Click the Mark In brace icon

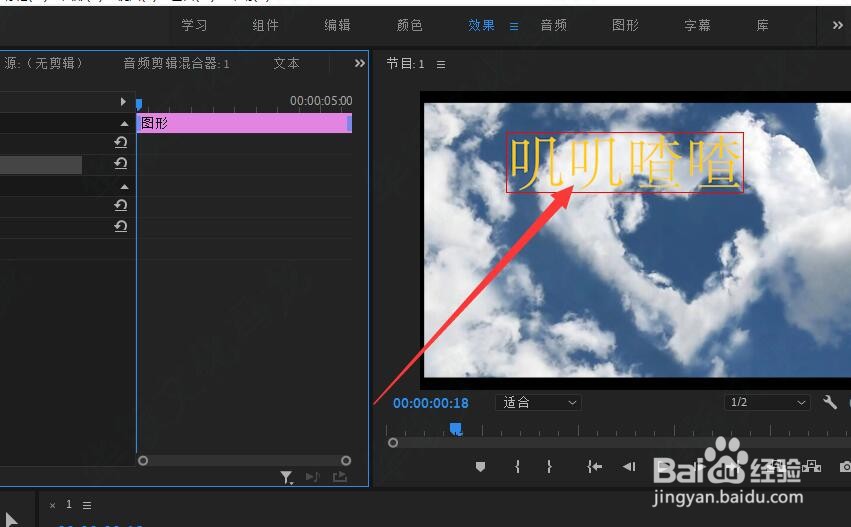(517, 467)
